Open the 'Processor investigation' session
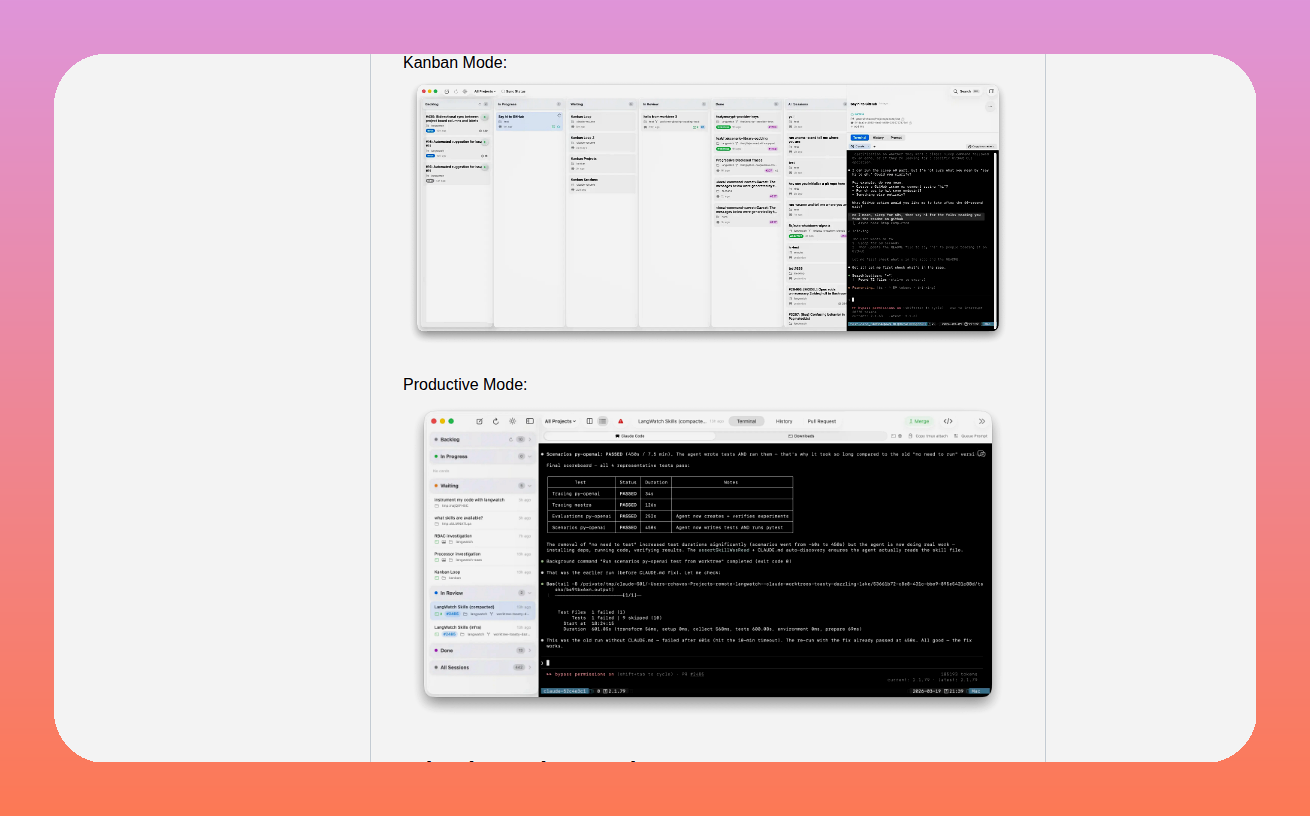The image size is (1310, 816). (482, 557)
